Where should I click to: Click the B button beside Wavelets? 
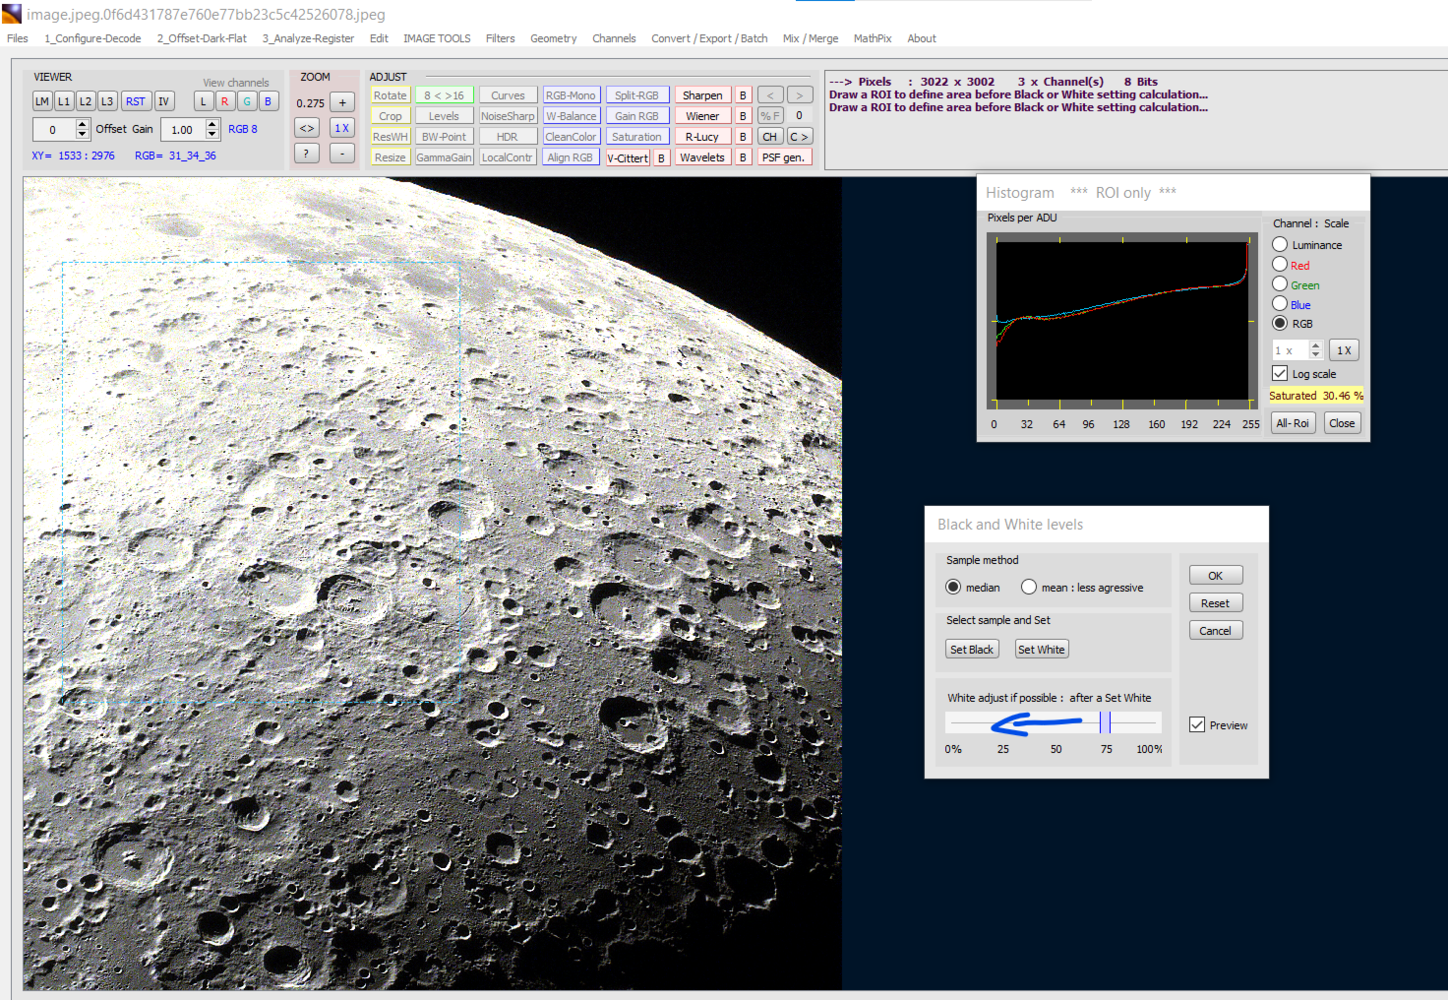(x=743, y=157)
